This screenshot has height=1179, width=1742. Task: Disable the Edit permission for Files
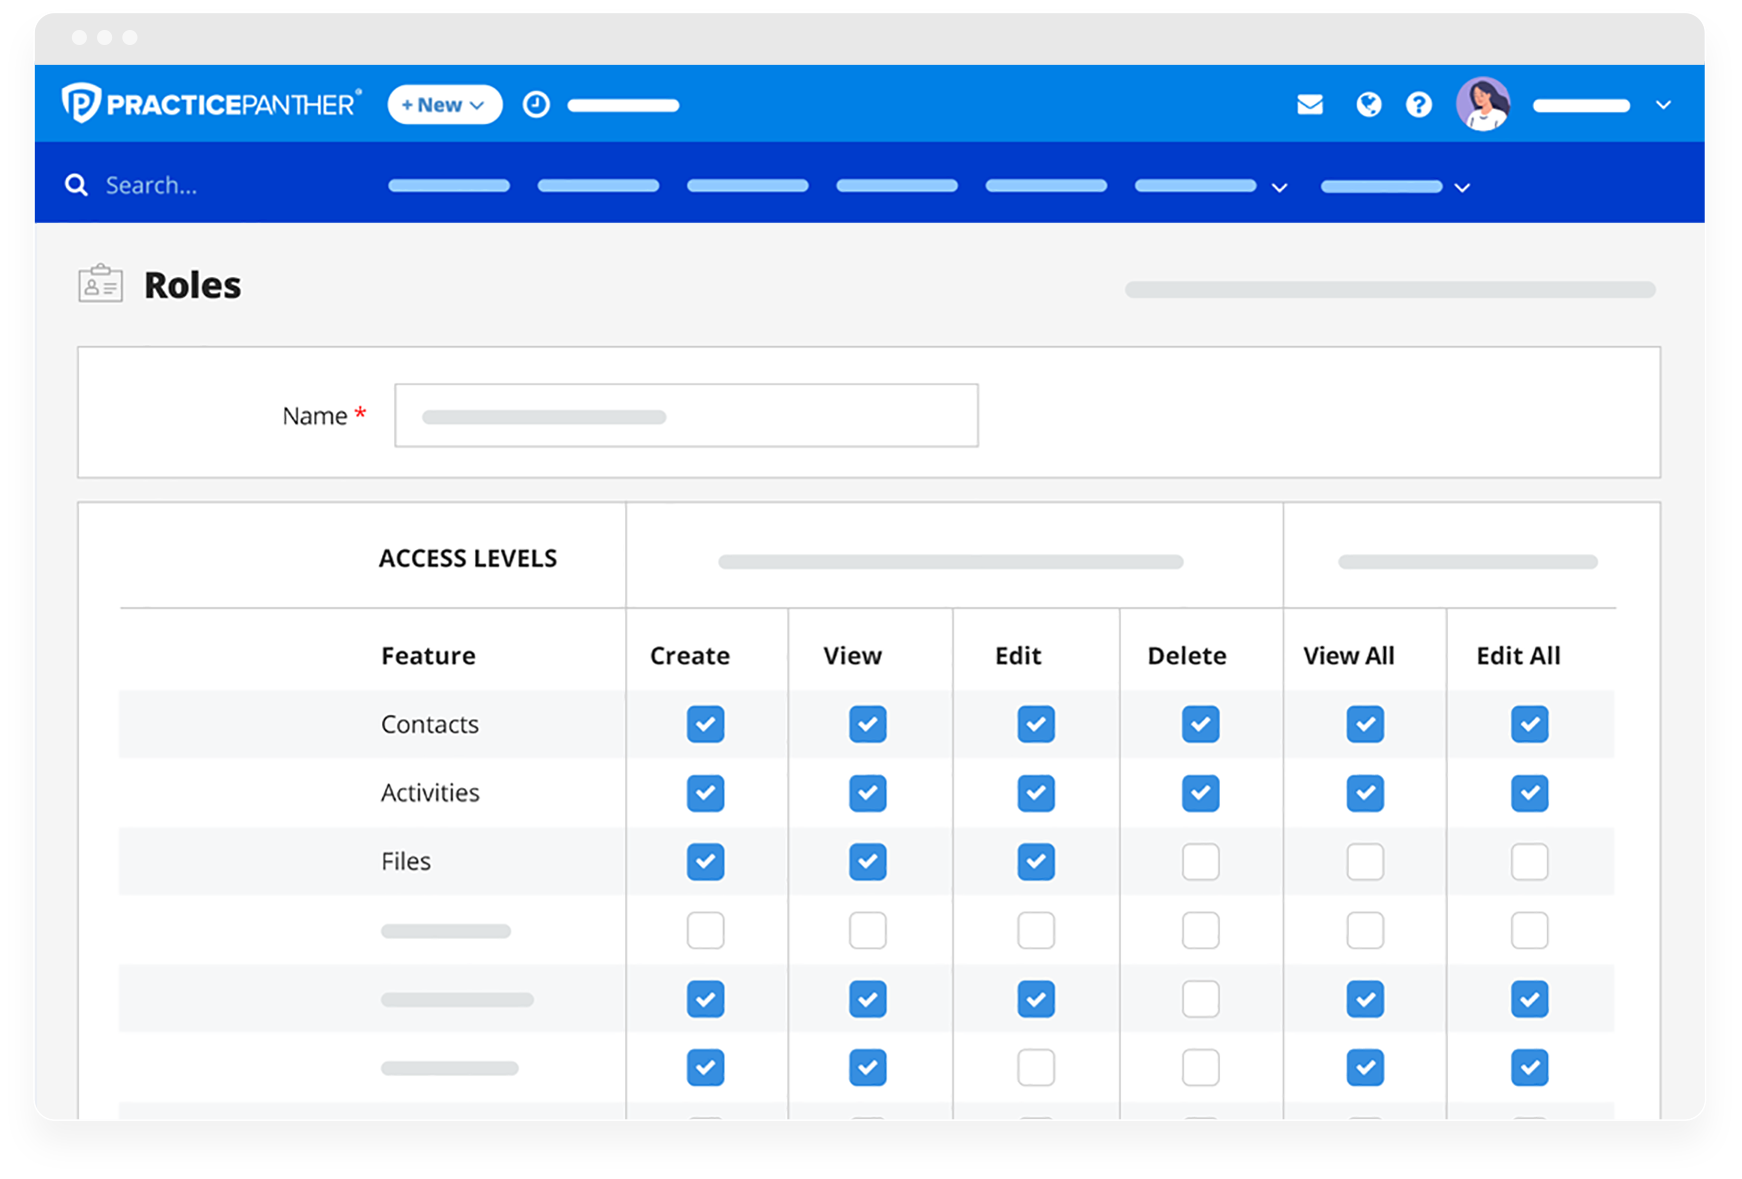click(1036, 861)
